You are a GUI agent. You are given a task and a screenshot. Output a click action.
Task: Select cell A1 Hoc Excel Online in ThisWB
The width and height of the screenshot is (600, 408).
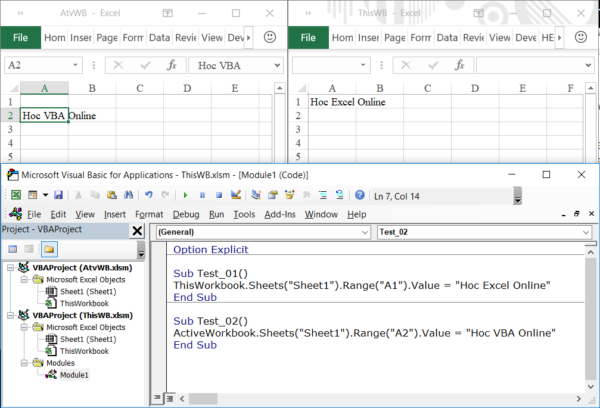pos(332,102)
